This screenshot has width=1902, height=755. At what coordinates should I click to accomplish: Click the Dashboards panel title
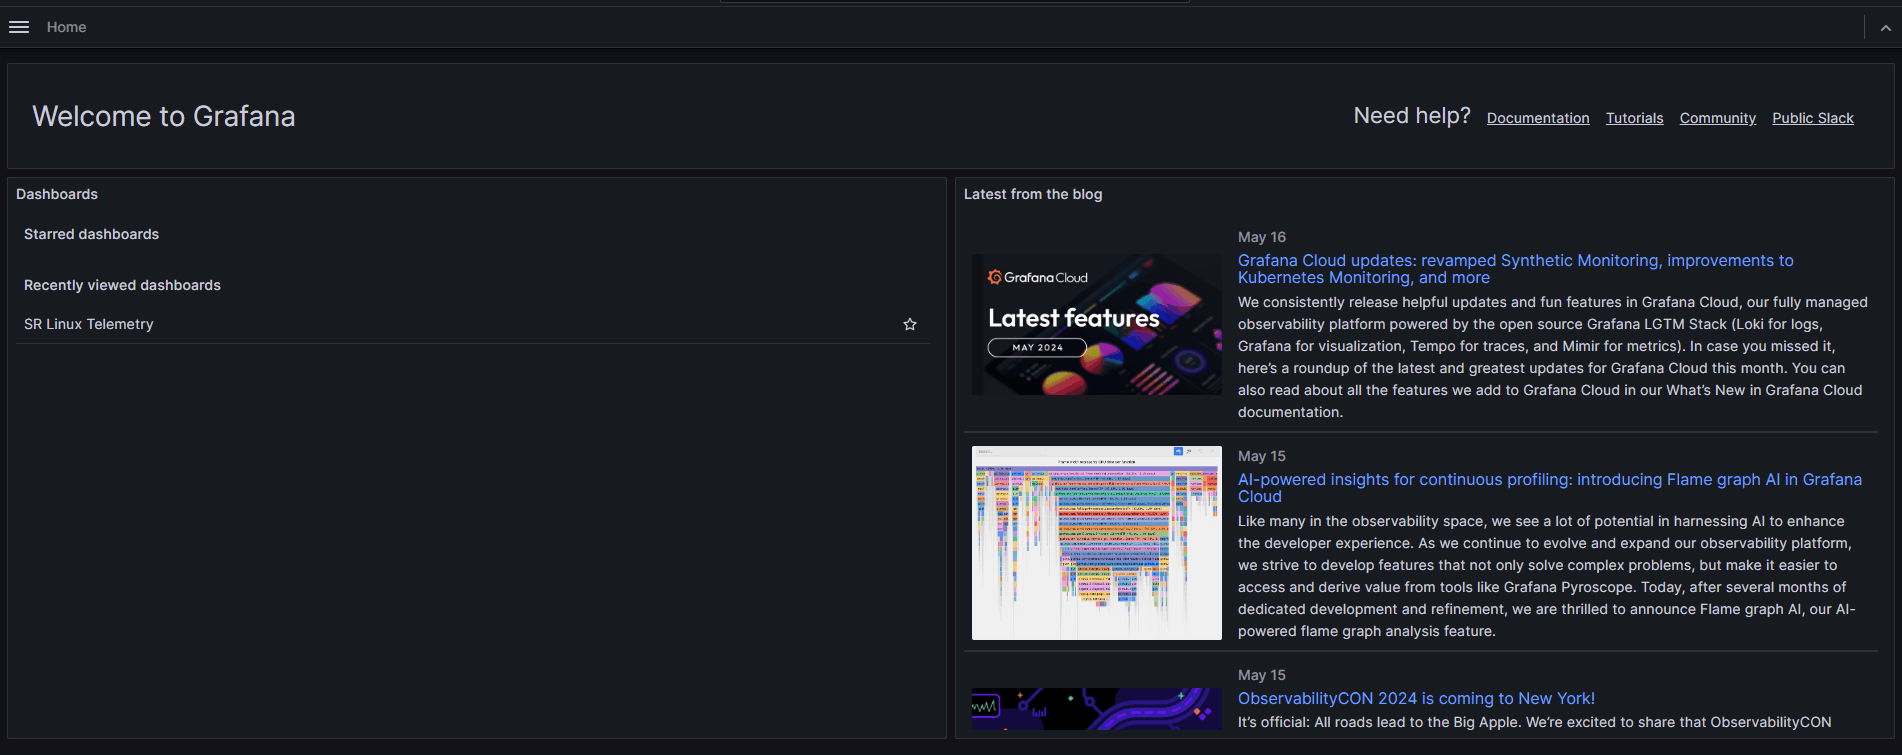[57, 194]
